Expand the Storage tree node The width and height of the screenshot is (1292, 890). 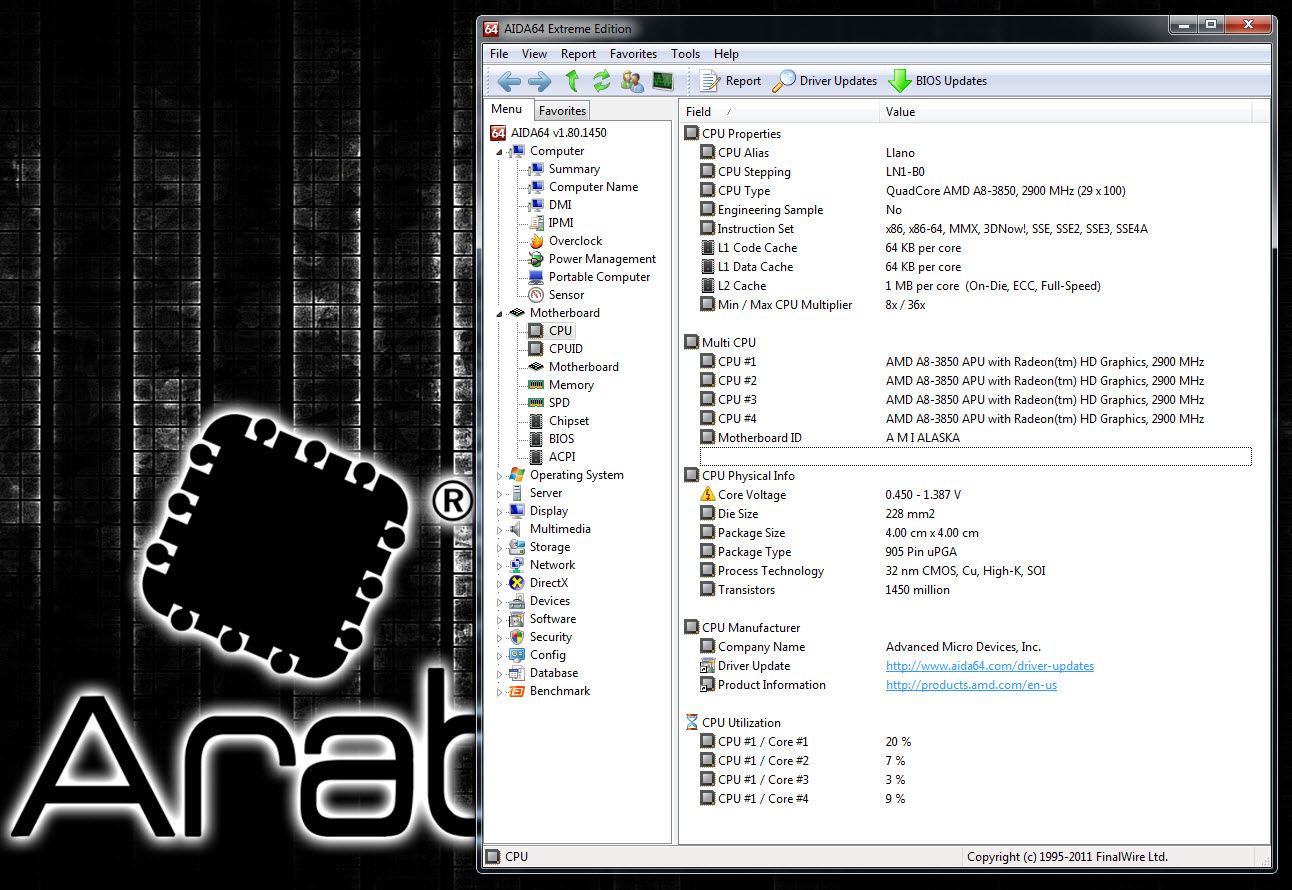pos(500,548)
